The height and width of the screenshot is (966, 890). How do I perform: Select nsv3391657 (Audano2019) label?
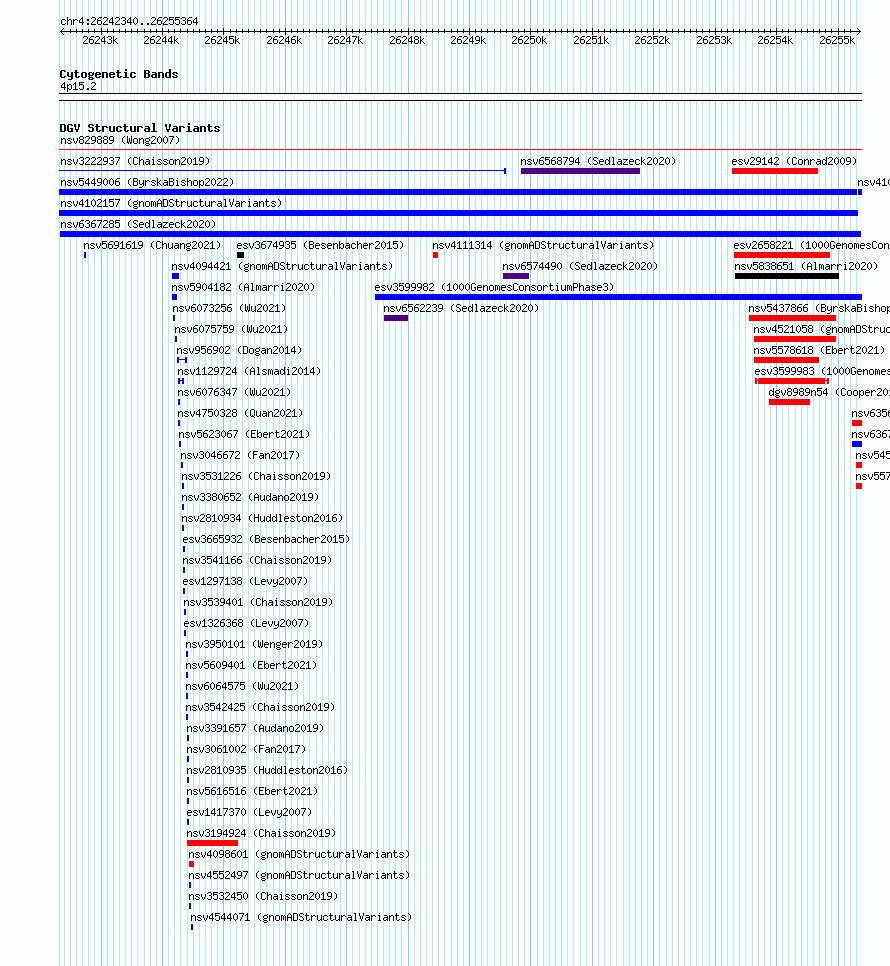click(x=256, y=728)
